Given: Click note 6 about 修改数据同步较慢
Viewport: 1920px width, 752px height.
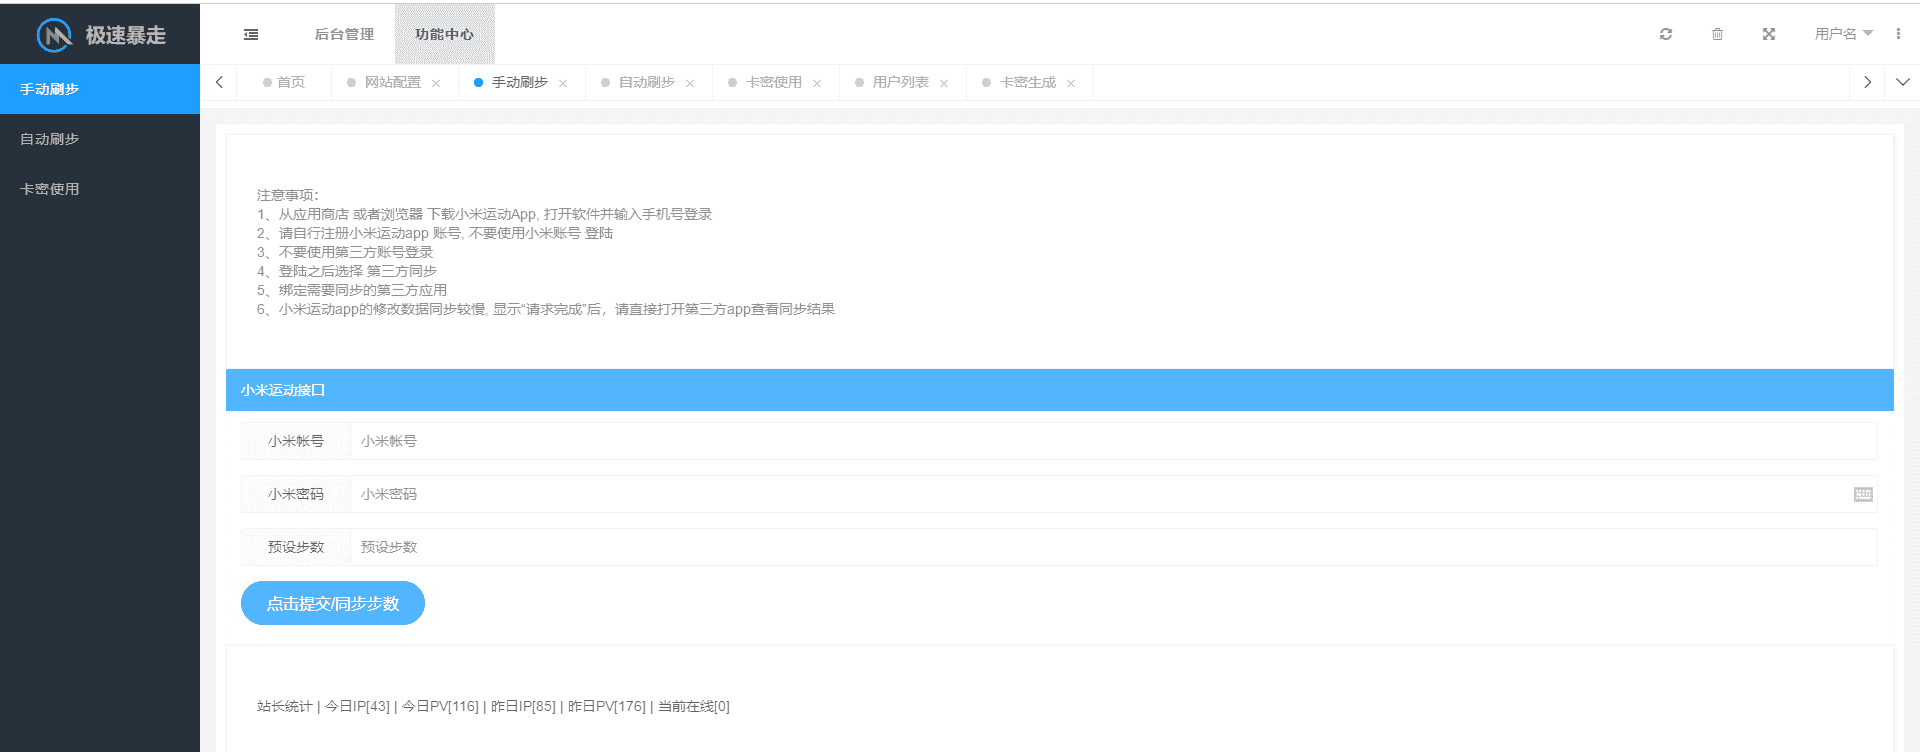Looking at the screenshot, I should (x=546, y=309).
